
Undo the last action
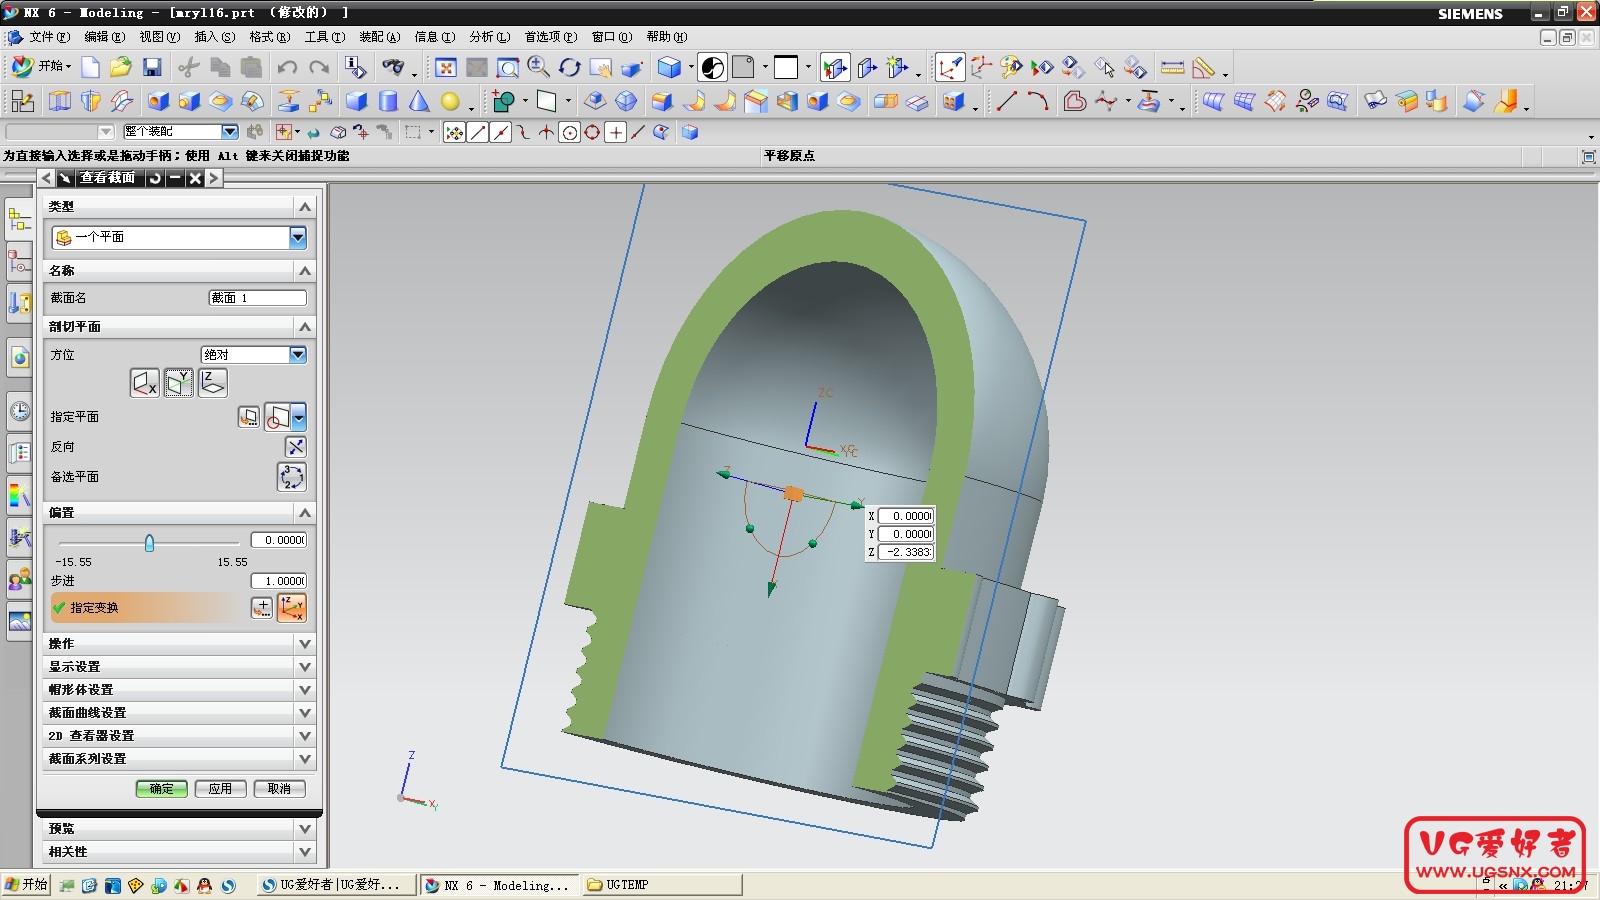pyautogui.click(x=287, y=67)
